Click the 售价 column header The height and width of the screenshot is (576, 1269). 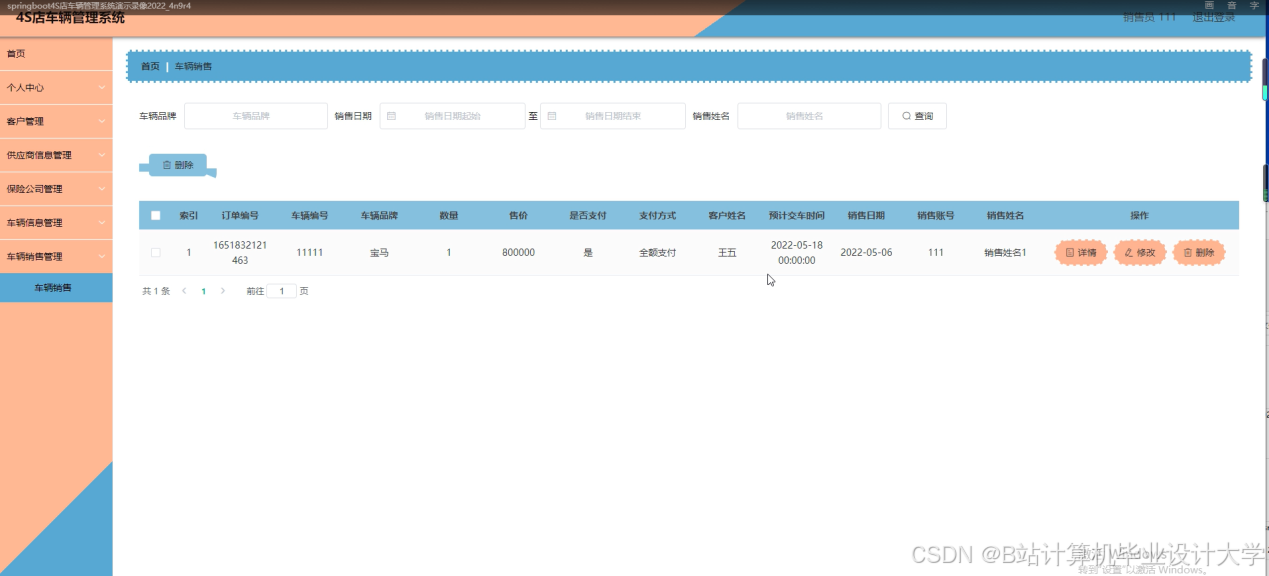tap(518, 215)
